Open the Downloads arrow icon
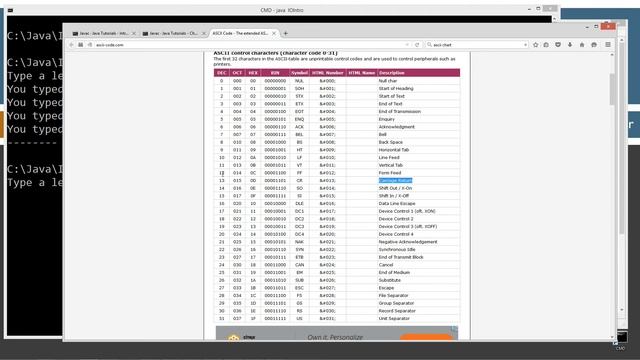 click(570, 45)
